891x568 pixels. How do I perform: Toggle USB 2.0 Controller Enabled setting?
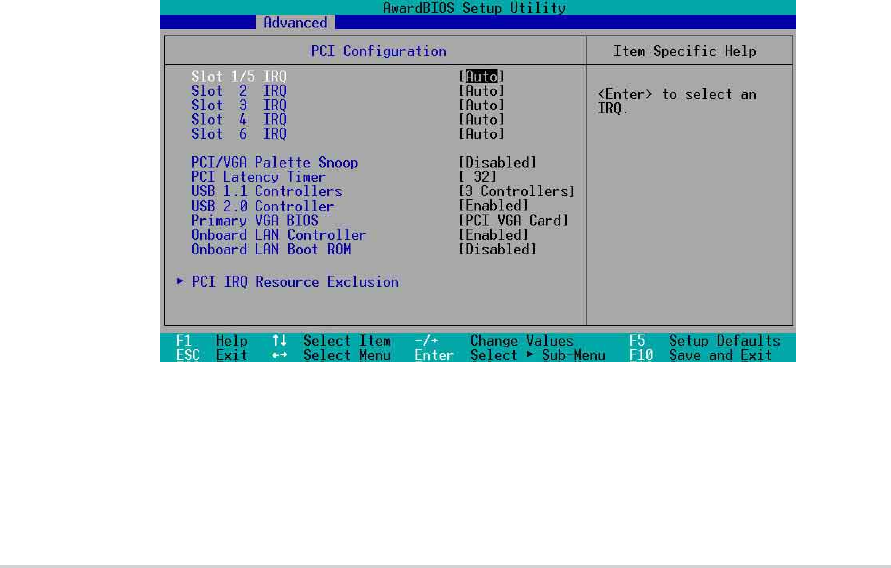[493, 206]
